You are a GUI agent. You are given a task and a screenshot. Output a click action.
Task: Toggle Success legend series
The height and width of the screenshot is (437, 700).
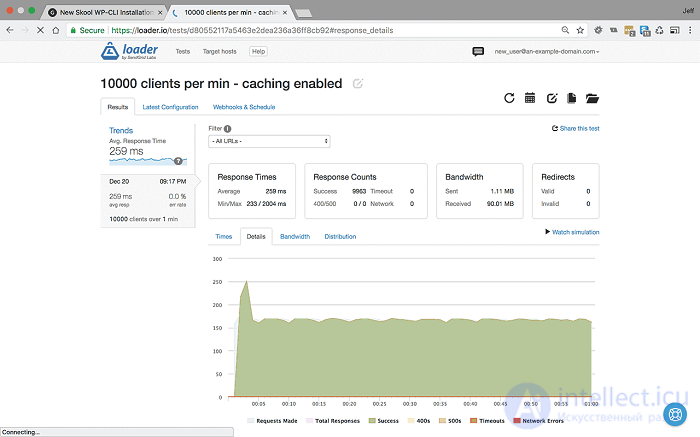pos(383,420)
